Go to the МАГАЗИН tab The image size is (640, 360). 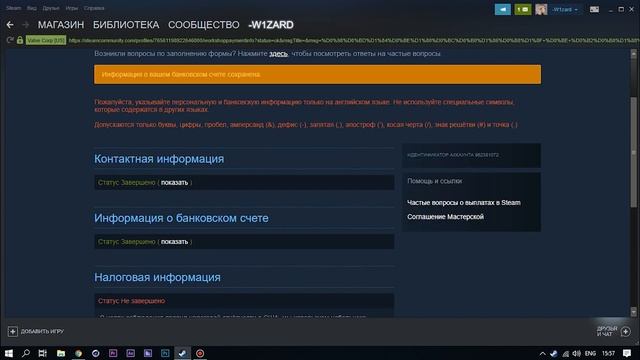61,25
